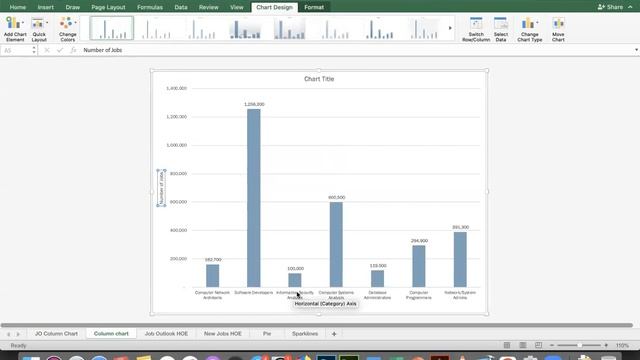Click the formula bar confirm checkmark icon
This screenshot has height=360, width=640.
click(x=60, y=50)
